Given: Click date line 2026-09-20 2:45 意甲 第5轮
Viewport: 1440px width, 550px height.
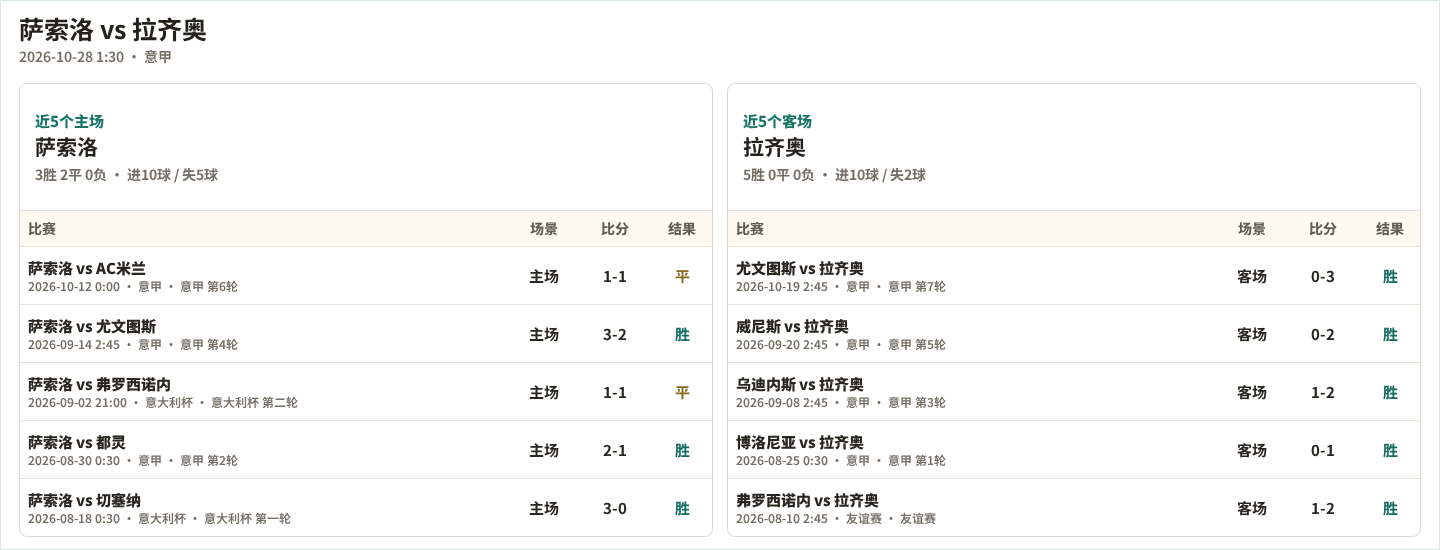Looking at the screenshot, I should (841, 345).
